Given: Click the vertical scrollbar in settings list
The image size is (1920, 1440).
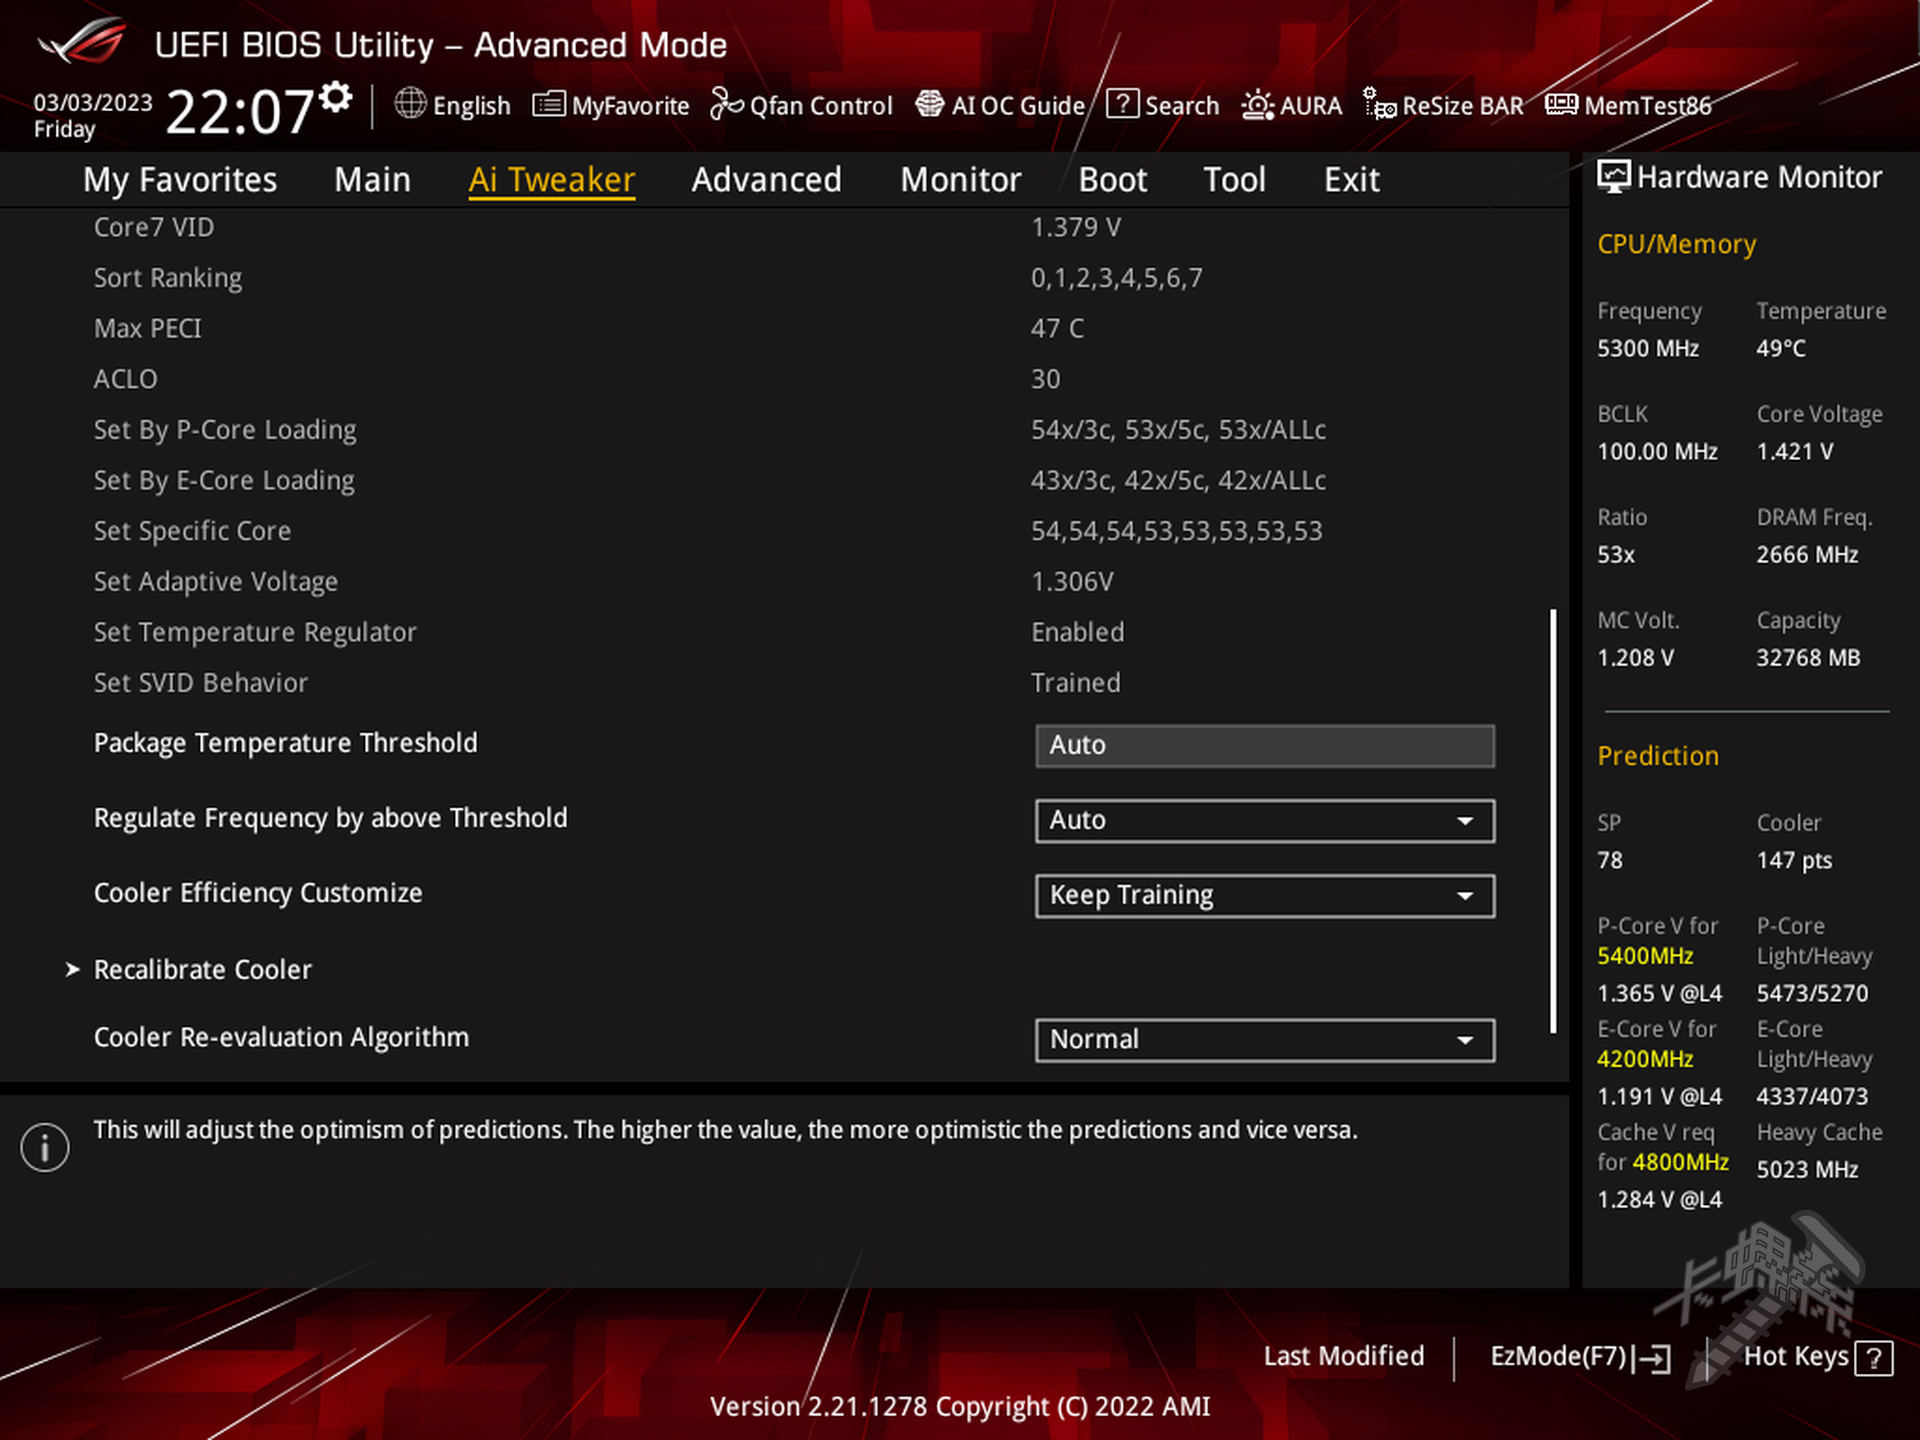Looking at the screenshot, I should pos(1553,820).
